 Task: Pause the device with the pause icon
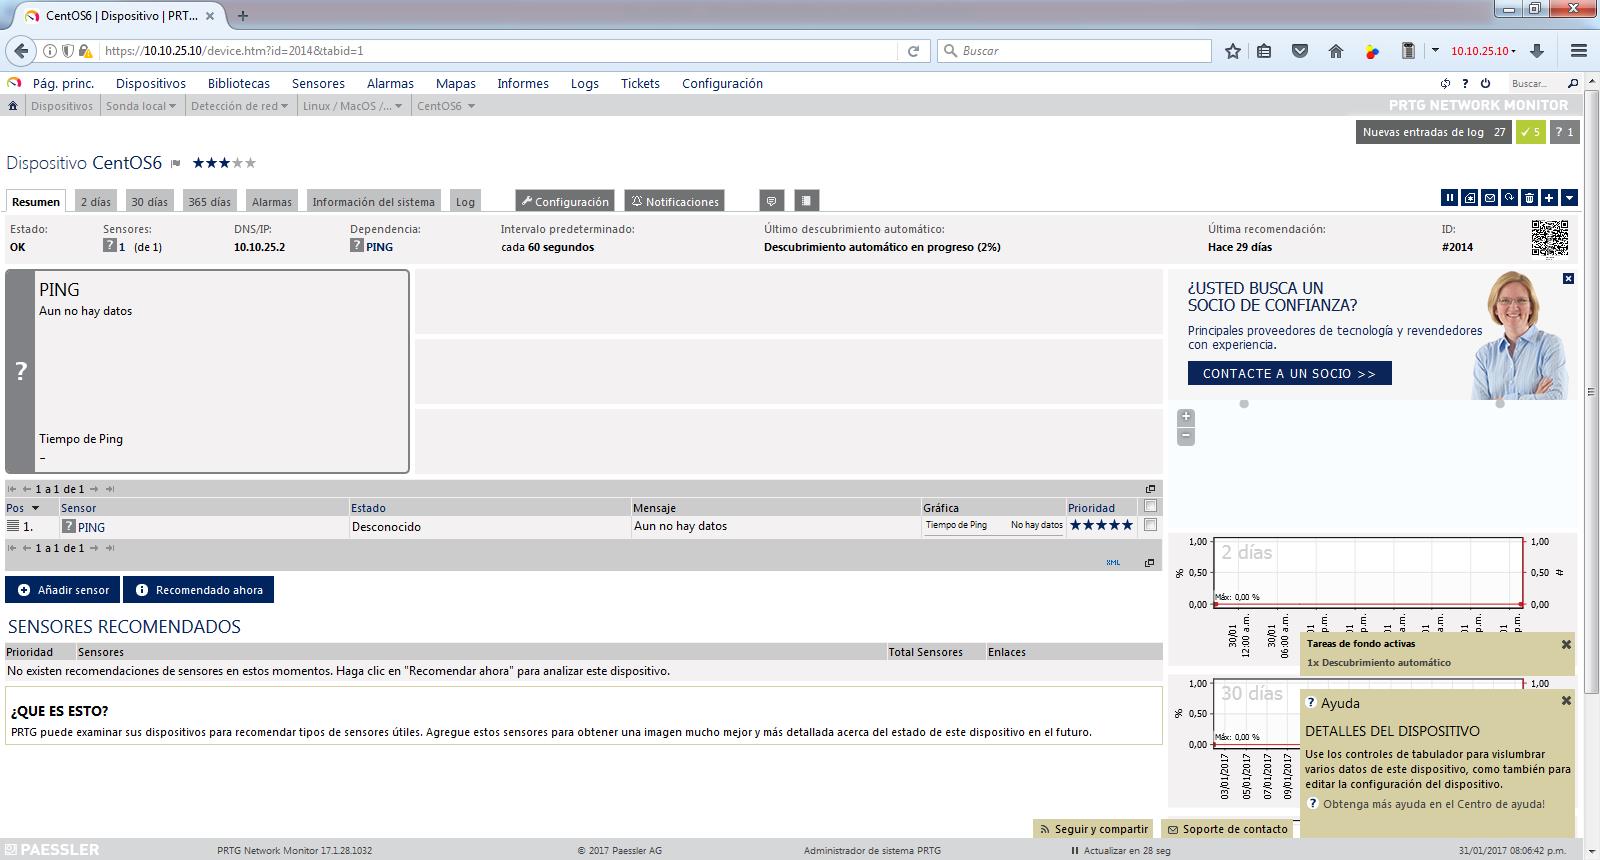point(1449,198)
